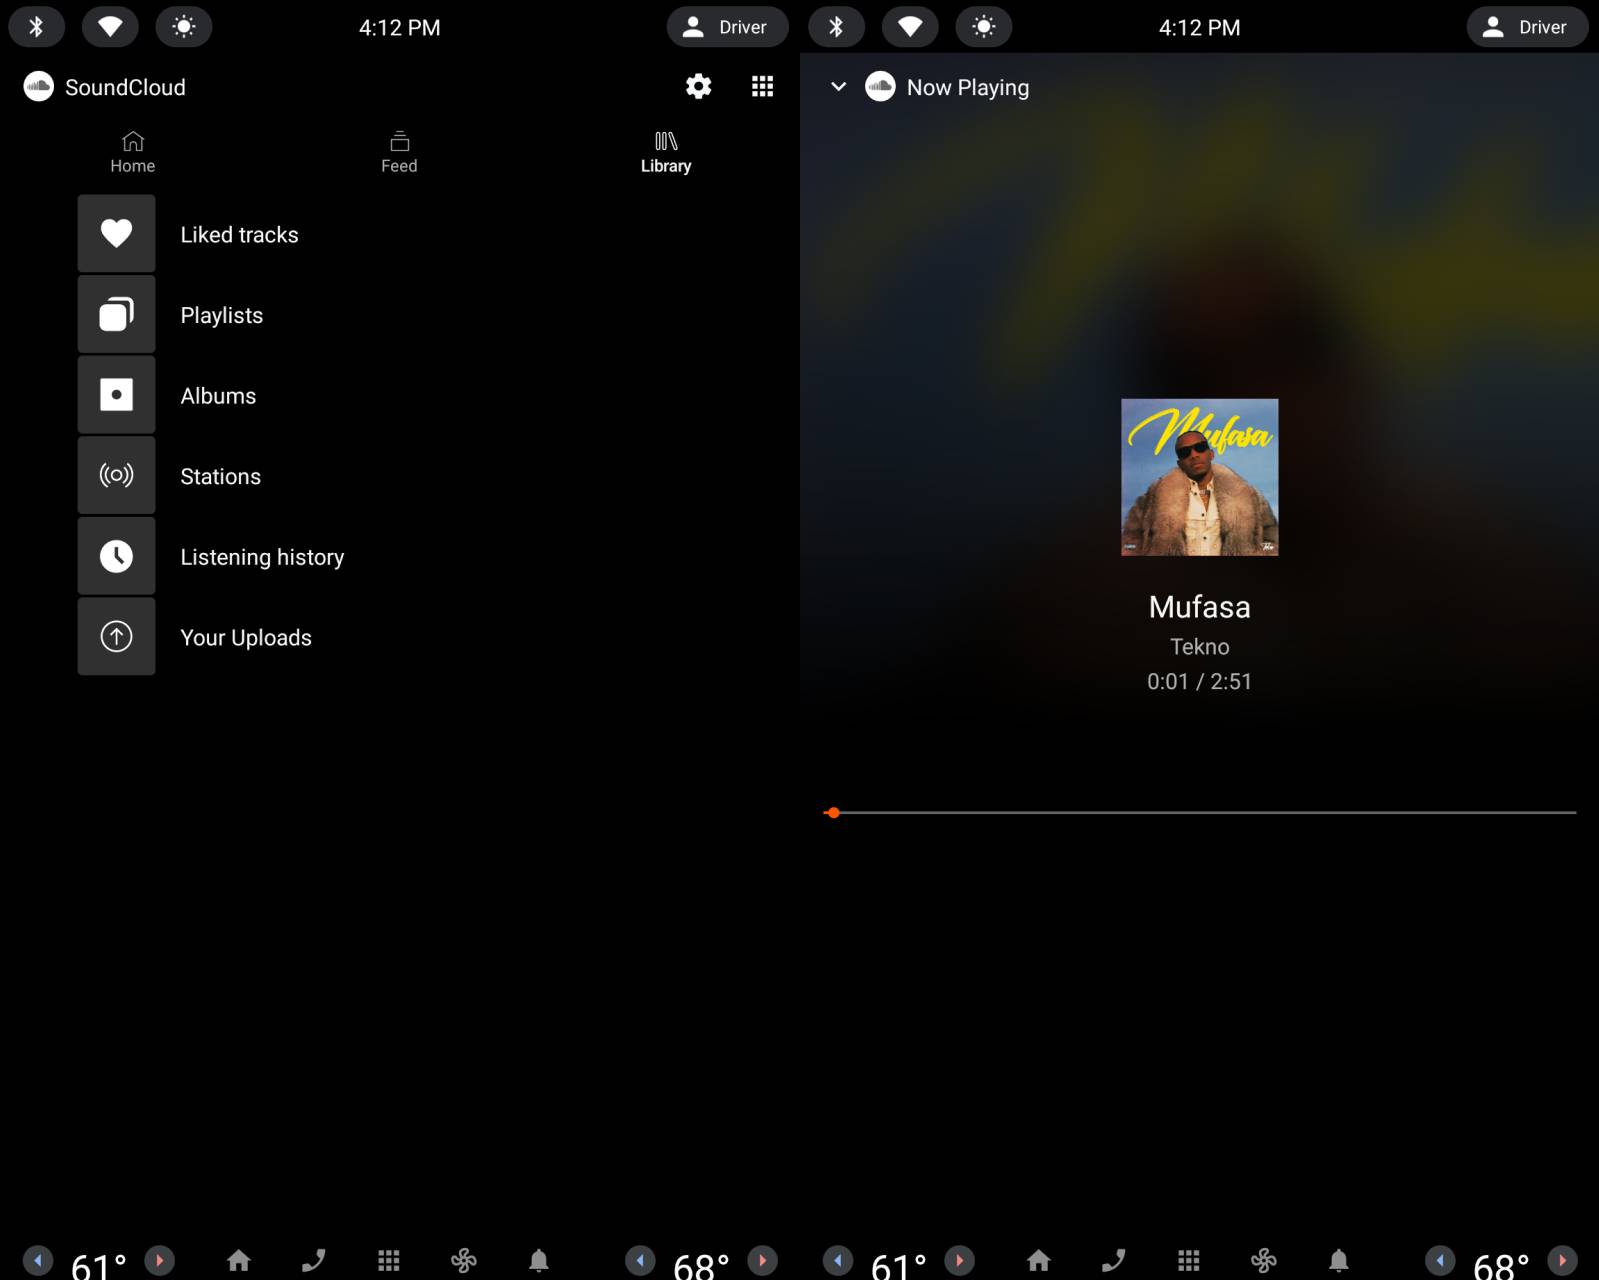Click the SoundCloud app title logo in the header

tap(38, 87)
